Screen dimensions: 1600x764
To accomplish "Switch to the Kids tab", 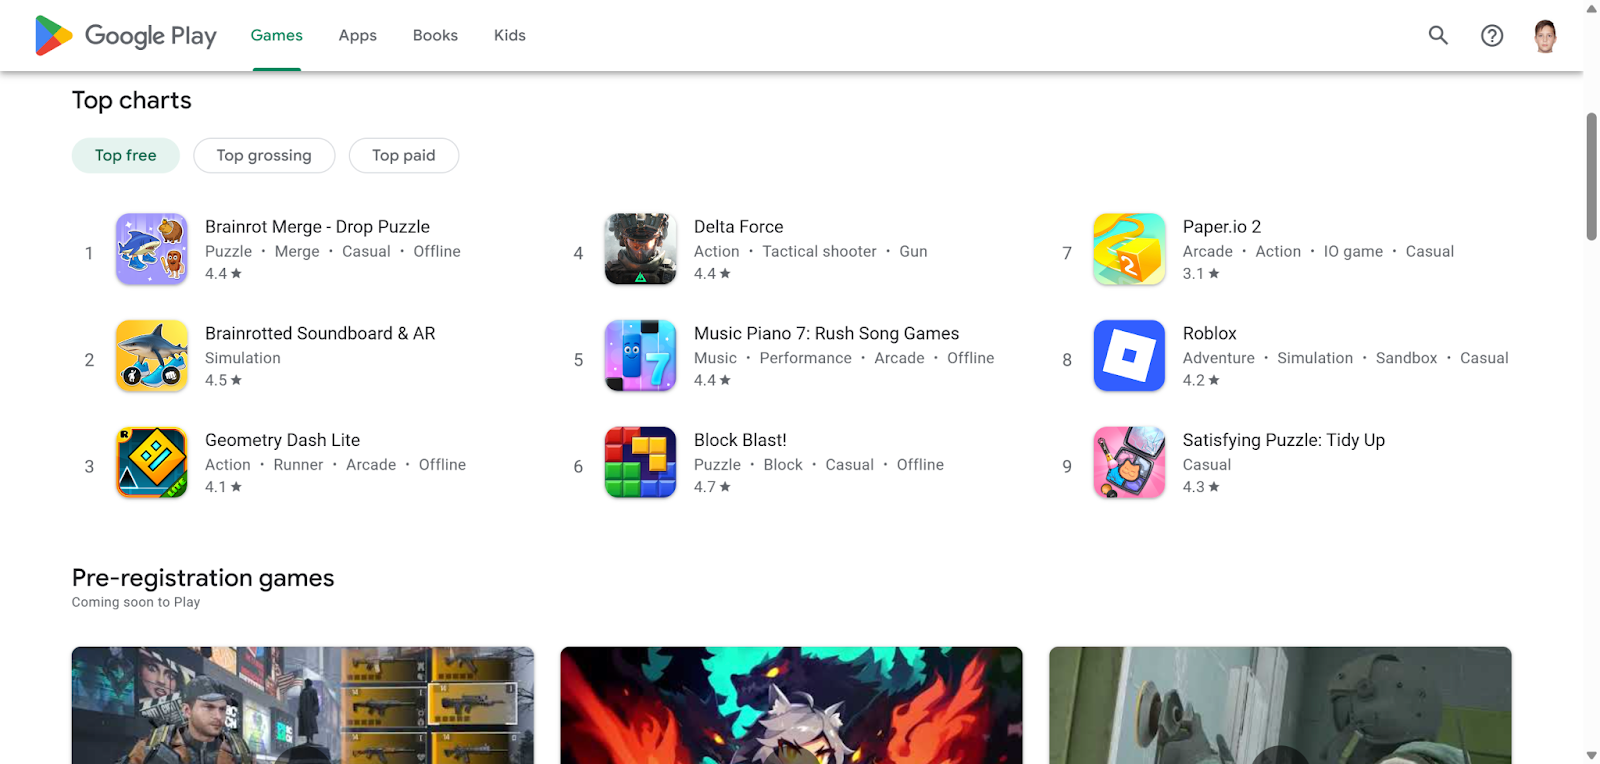I will (x=510, y=35).
